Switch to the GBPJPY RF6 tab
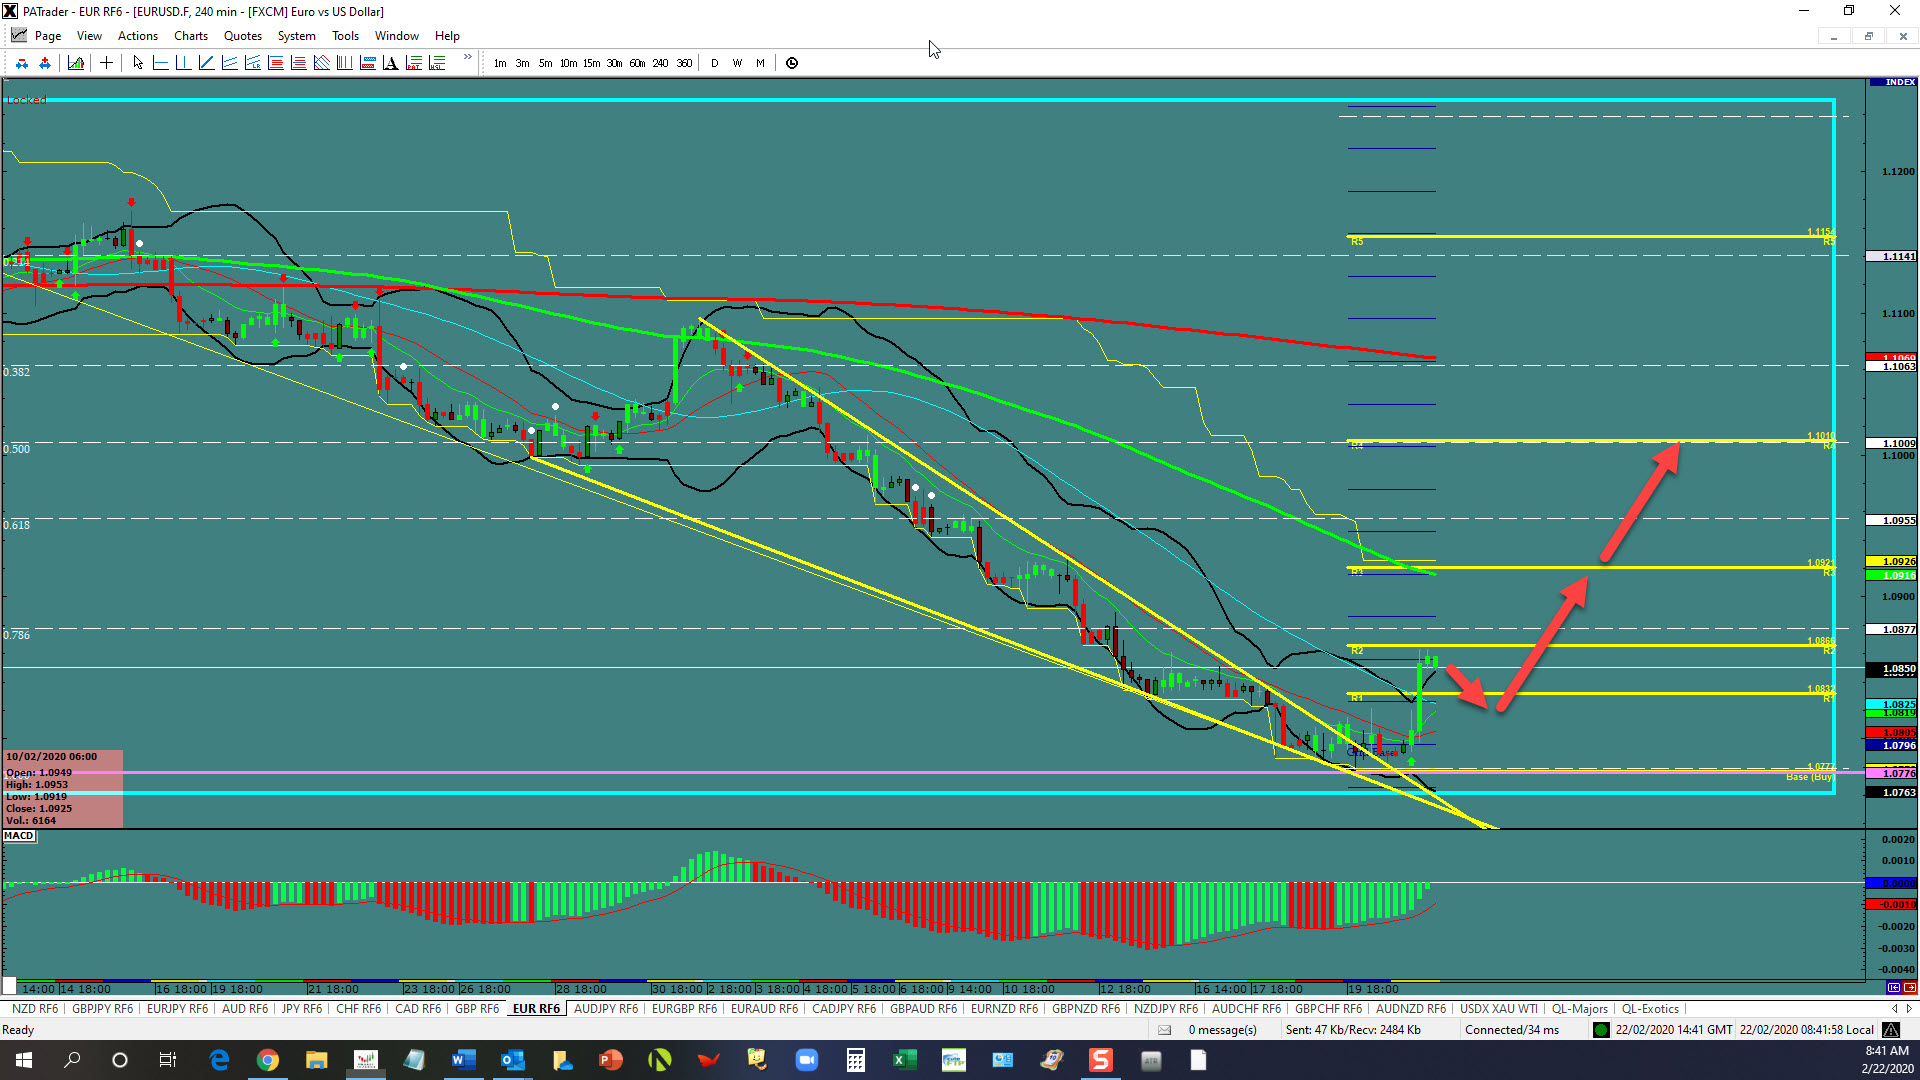This screenshot has height=1080, width=1920. [102, 1009]
